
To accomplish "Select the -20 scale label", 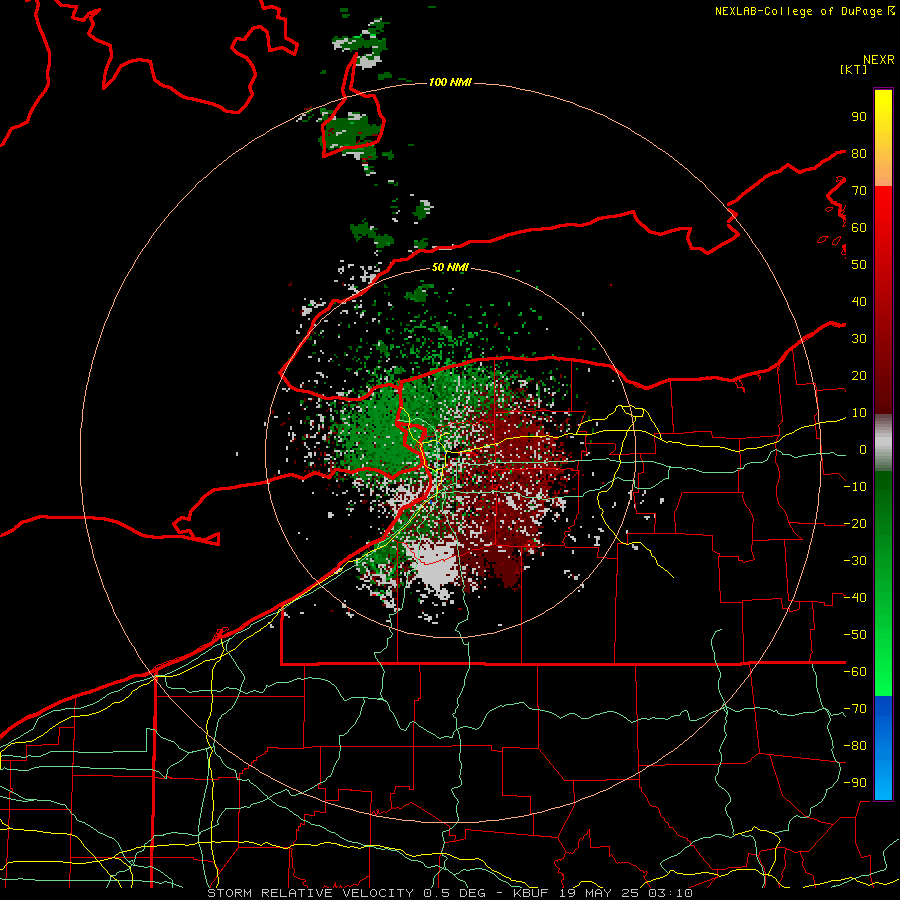I will pos(855,523).
